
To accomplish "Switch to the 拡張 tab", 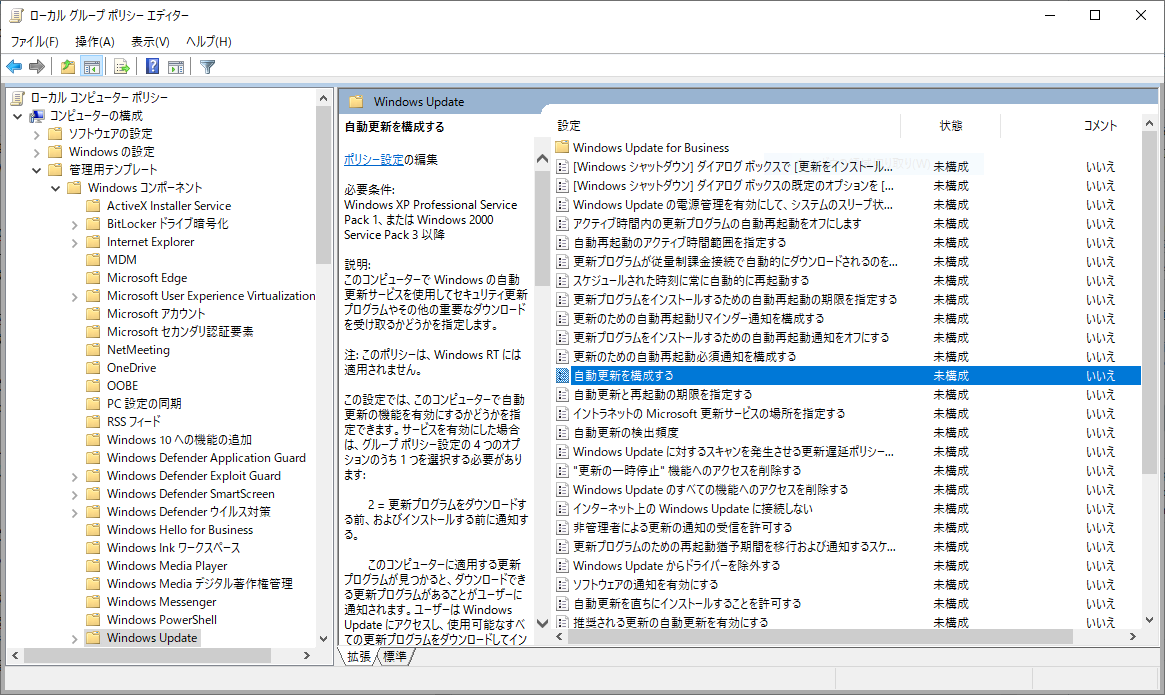I will pos(359,656).
